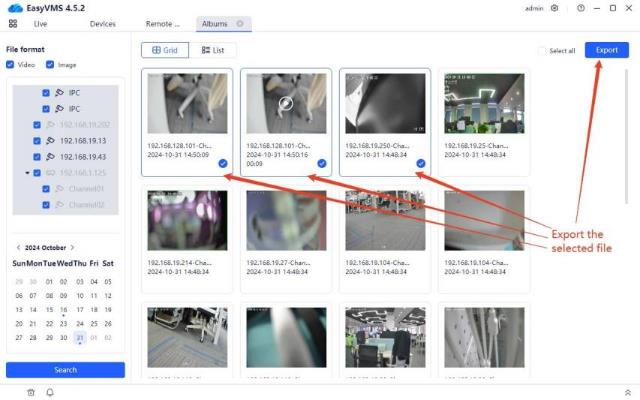Close the Albums tab
The image size is (640, 400).
pos(240,23)
